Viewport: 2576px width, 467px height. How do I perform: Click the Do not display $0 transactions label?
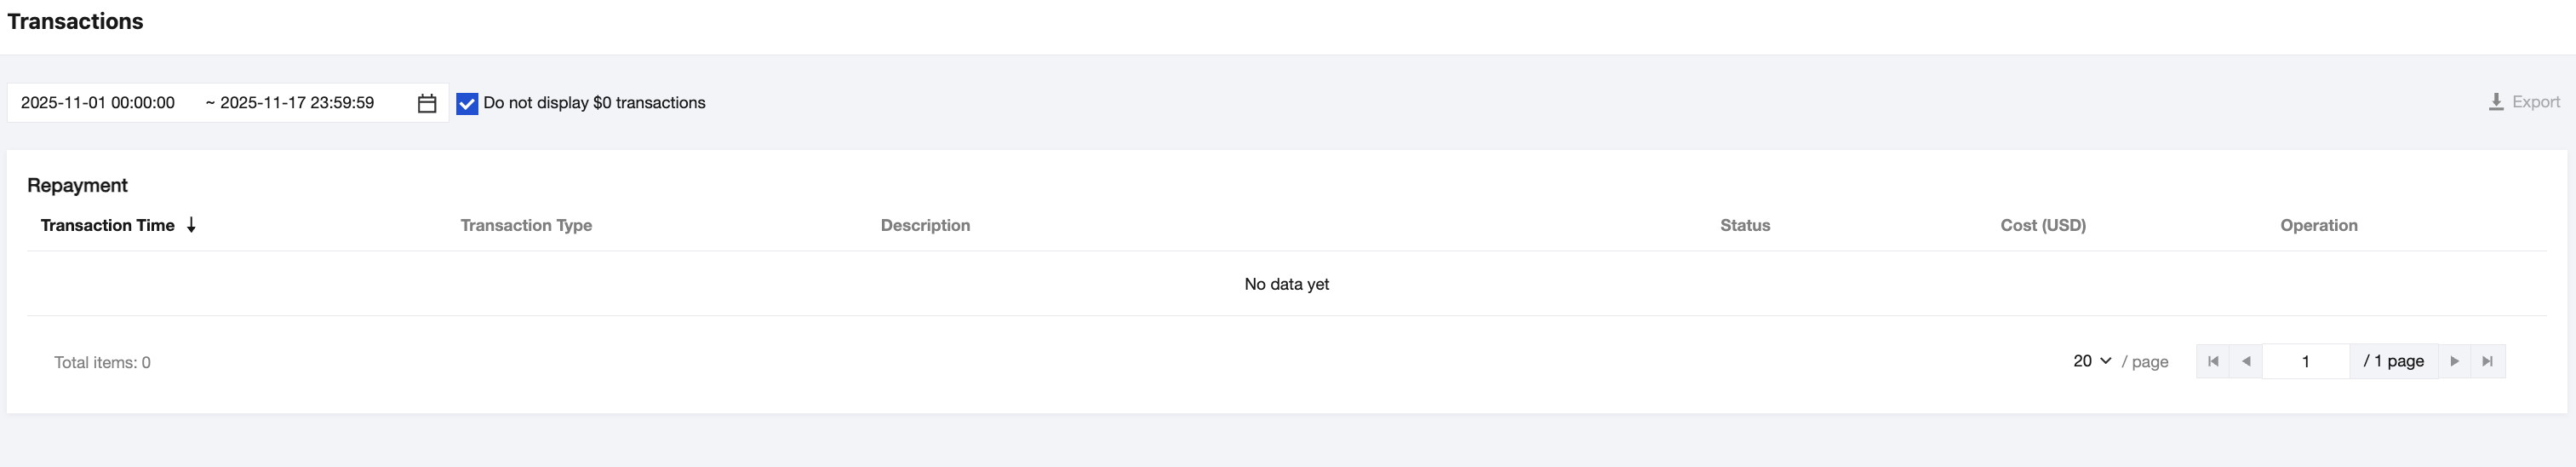pos(594,103)
